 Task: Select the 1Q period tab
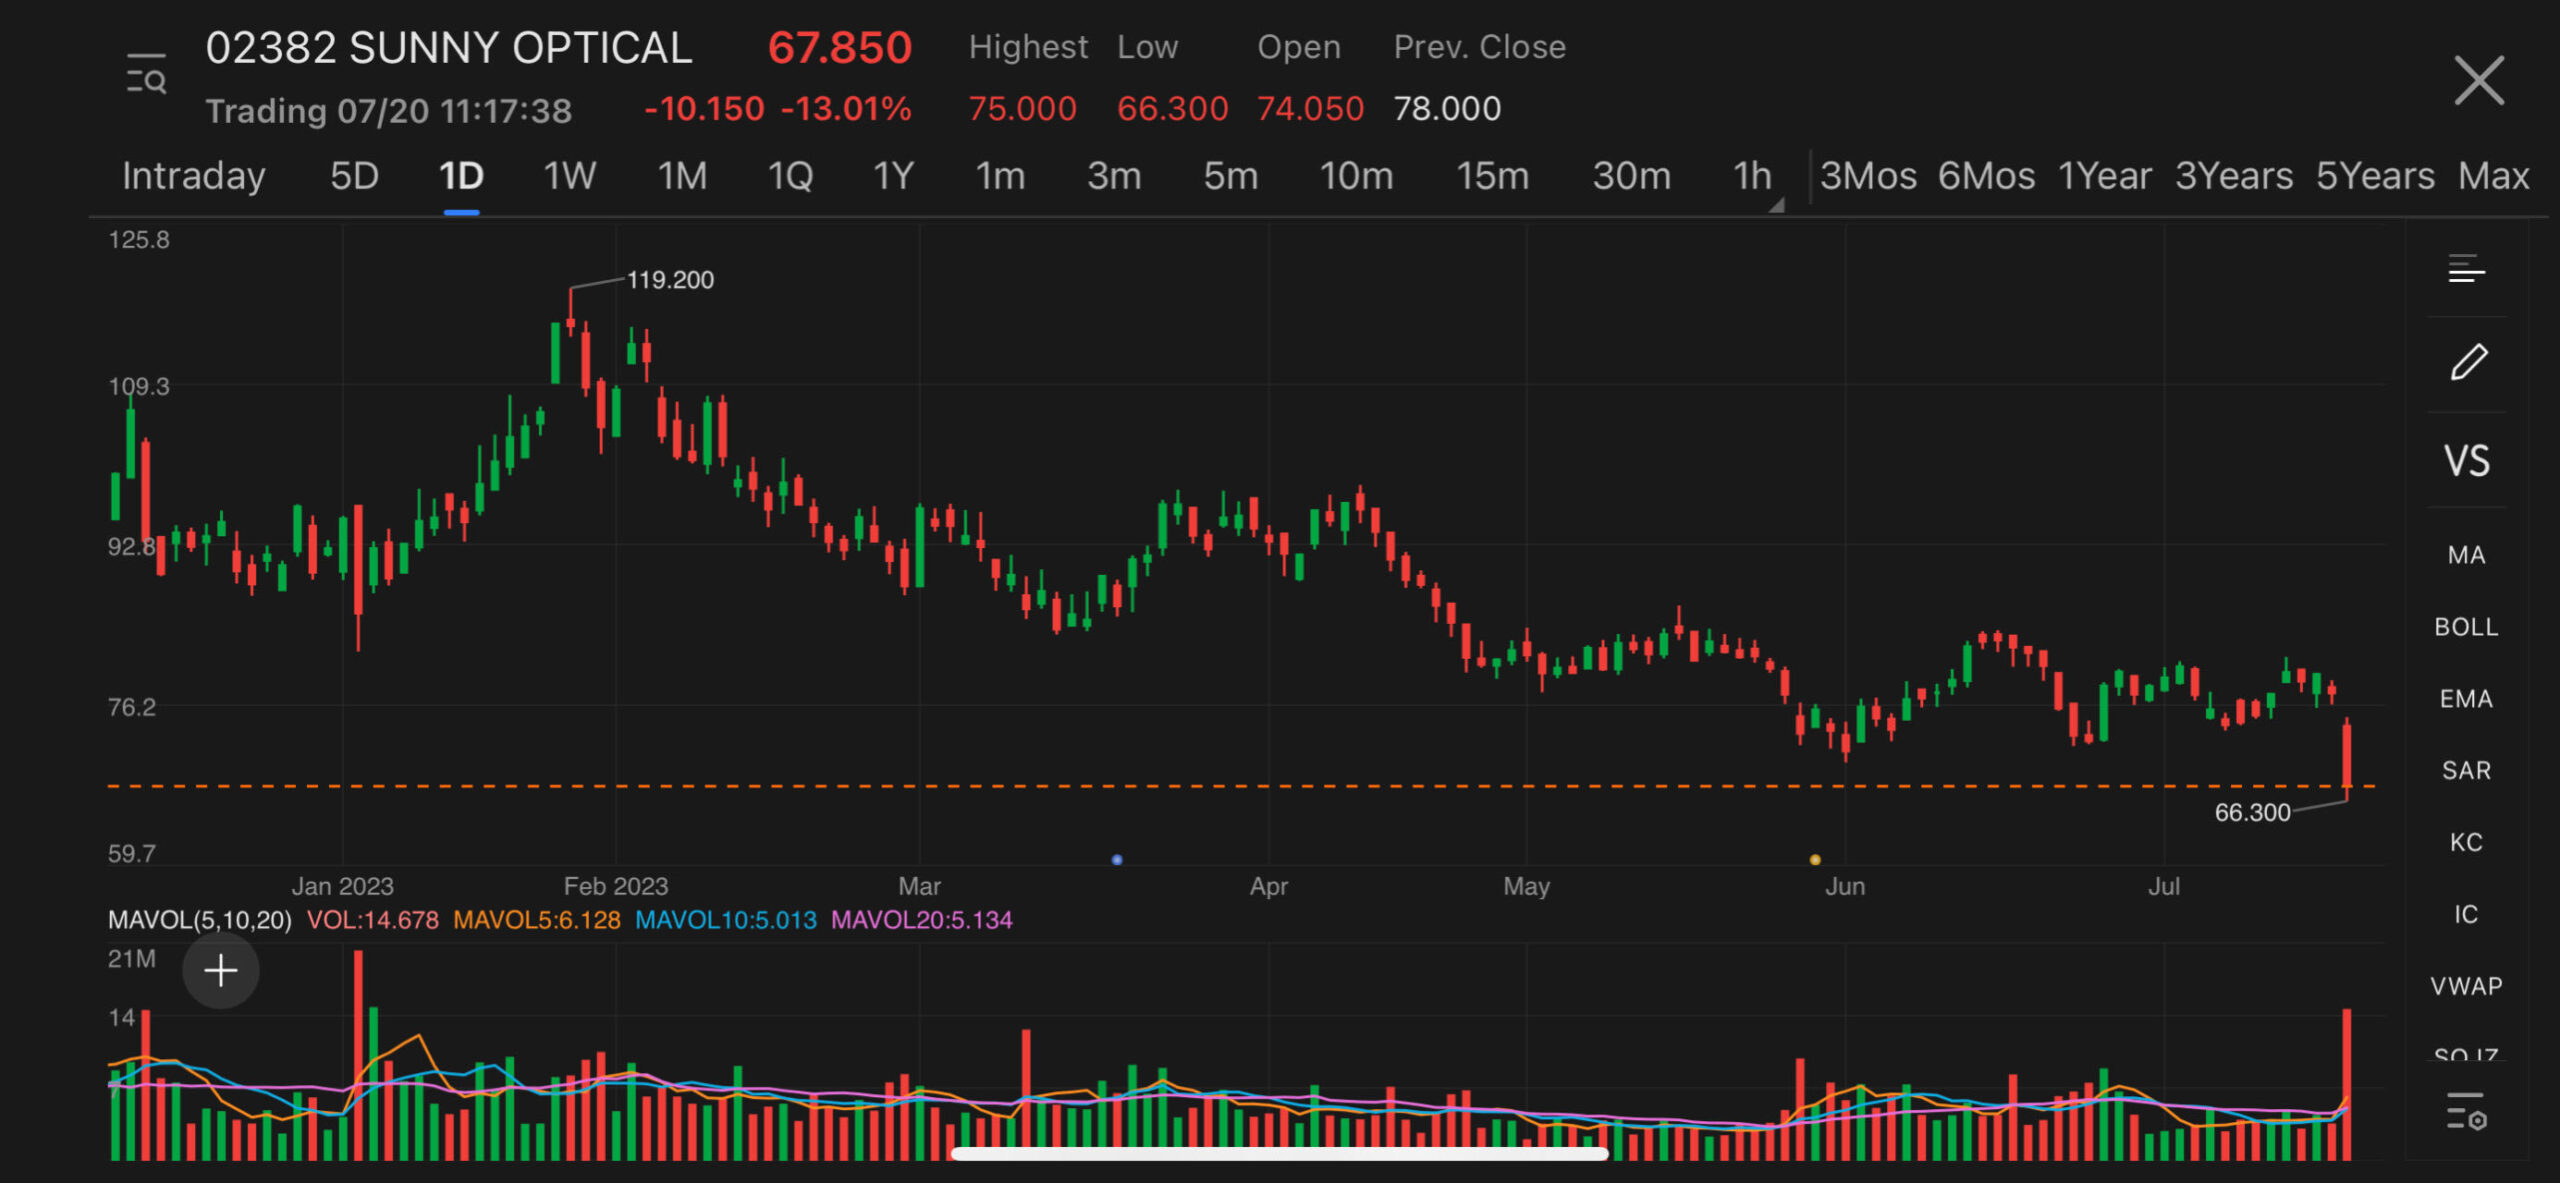[x=790, y=176]
